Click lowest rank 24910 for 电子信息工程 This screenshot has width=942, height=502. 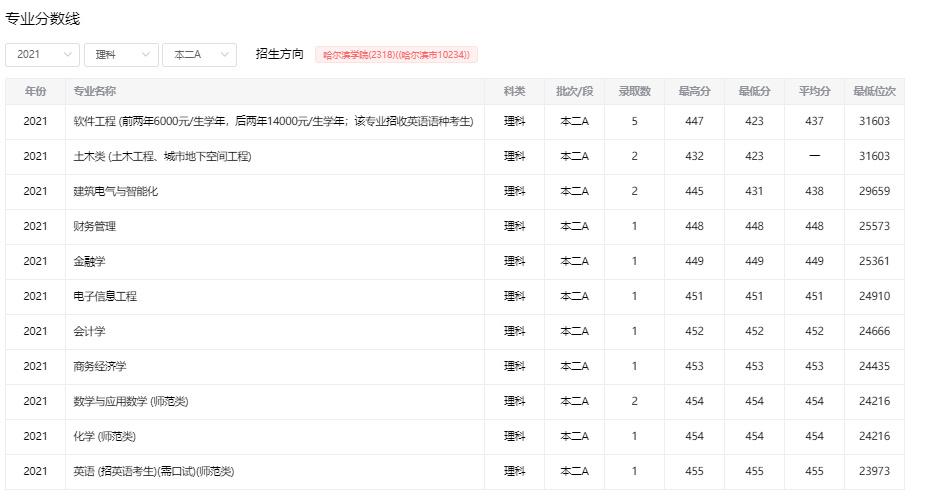(875, 296)
